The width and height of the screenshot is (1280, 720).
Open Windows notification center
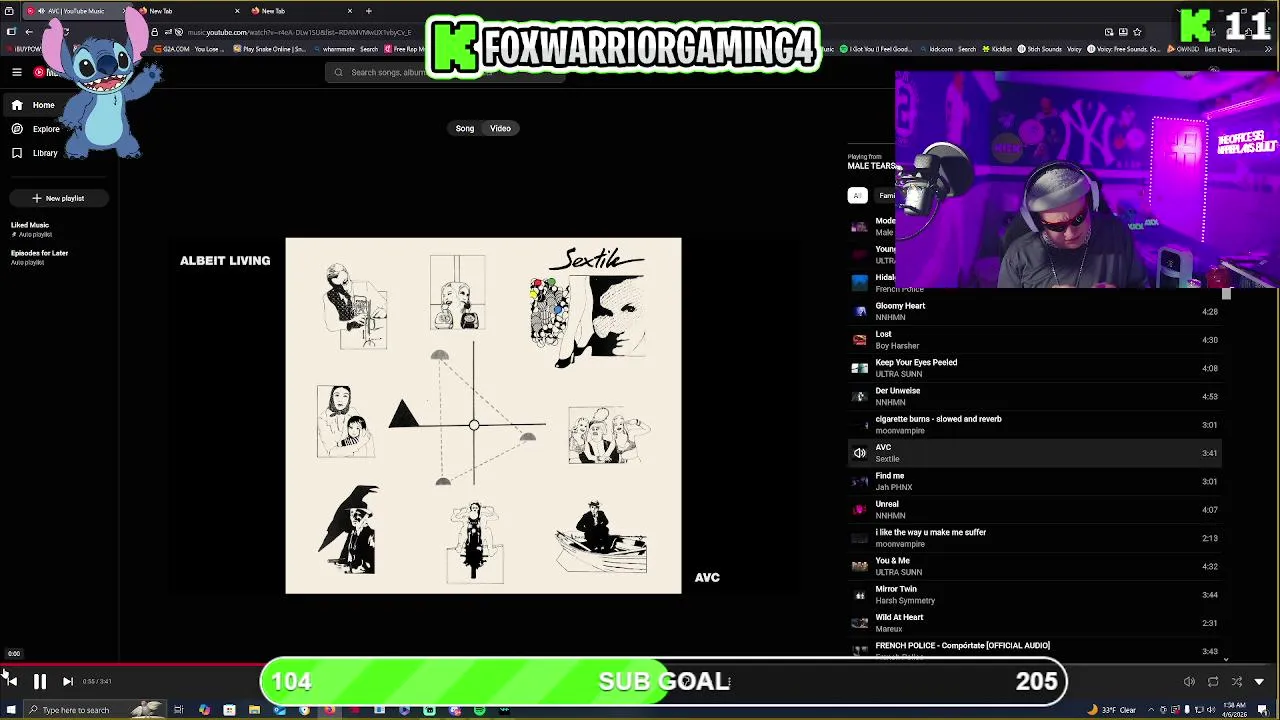tap(1263, 710)
